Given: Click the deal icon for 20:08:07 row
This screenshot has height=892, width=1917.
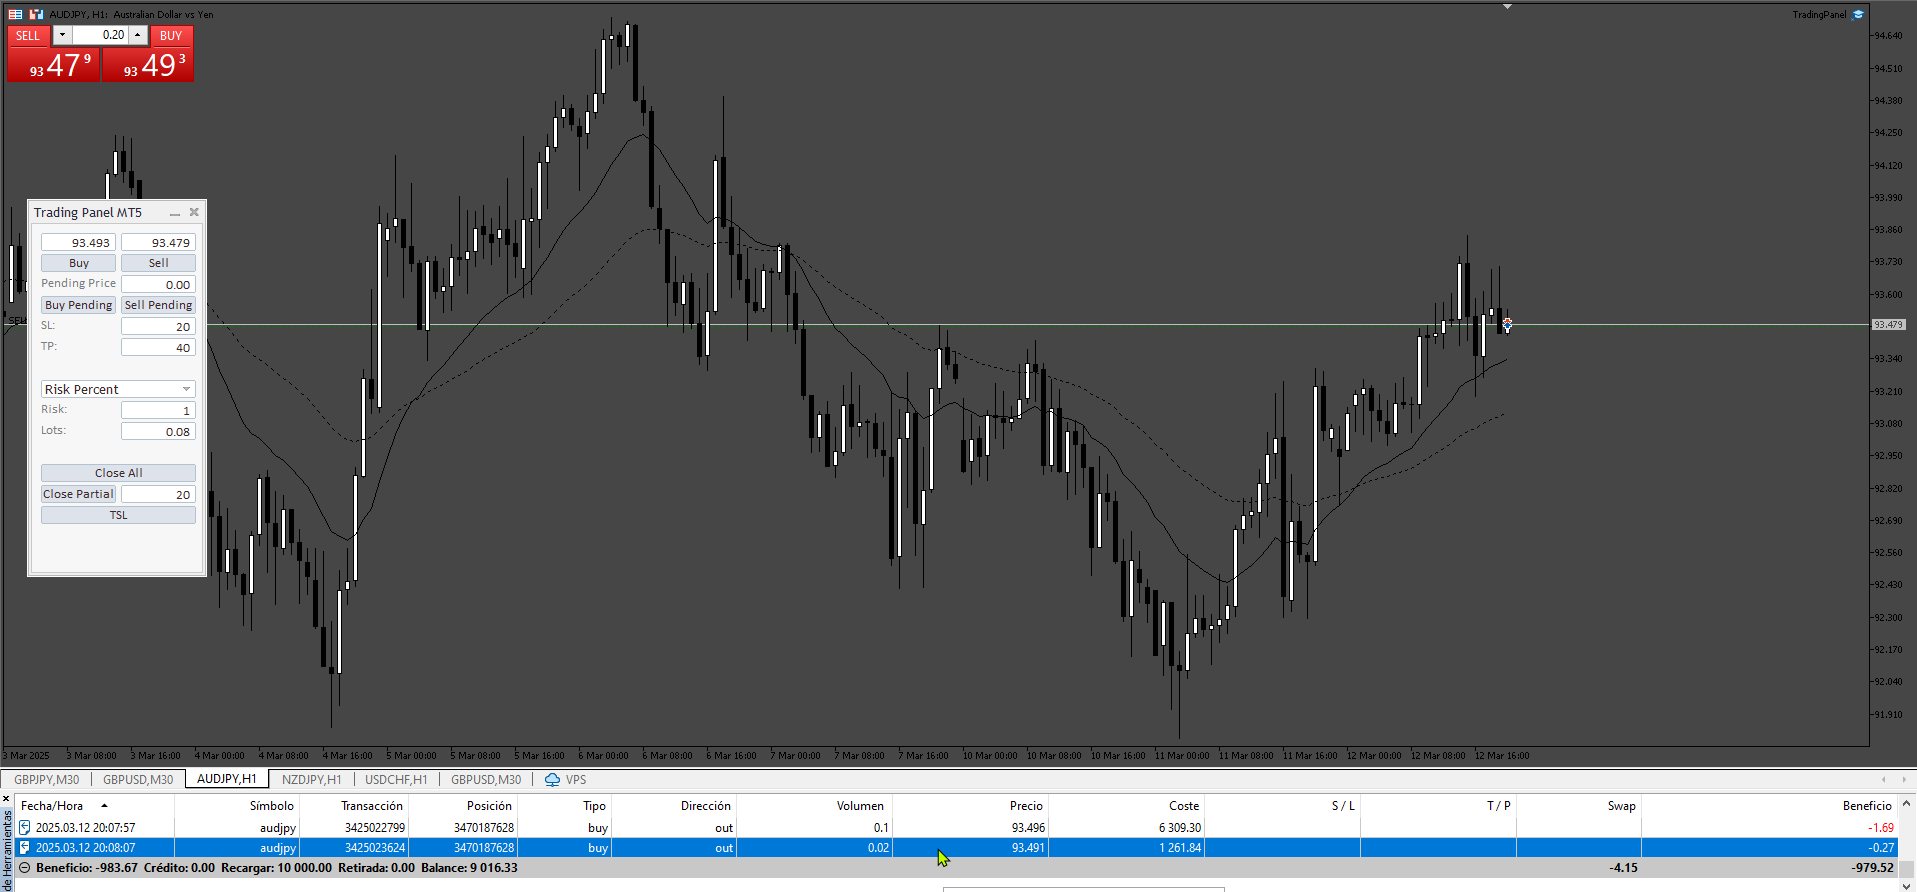Looking at the screenshot, I should pyautogui.click(x=25, y=848).
